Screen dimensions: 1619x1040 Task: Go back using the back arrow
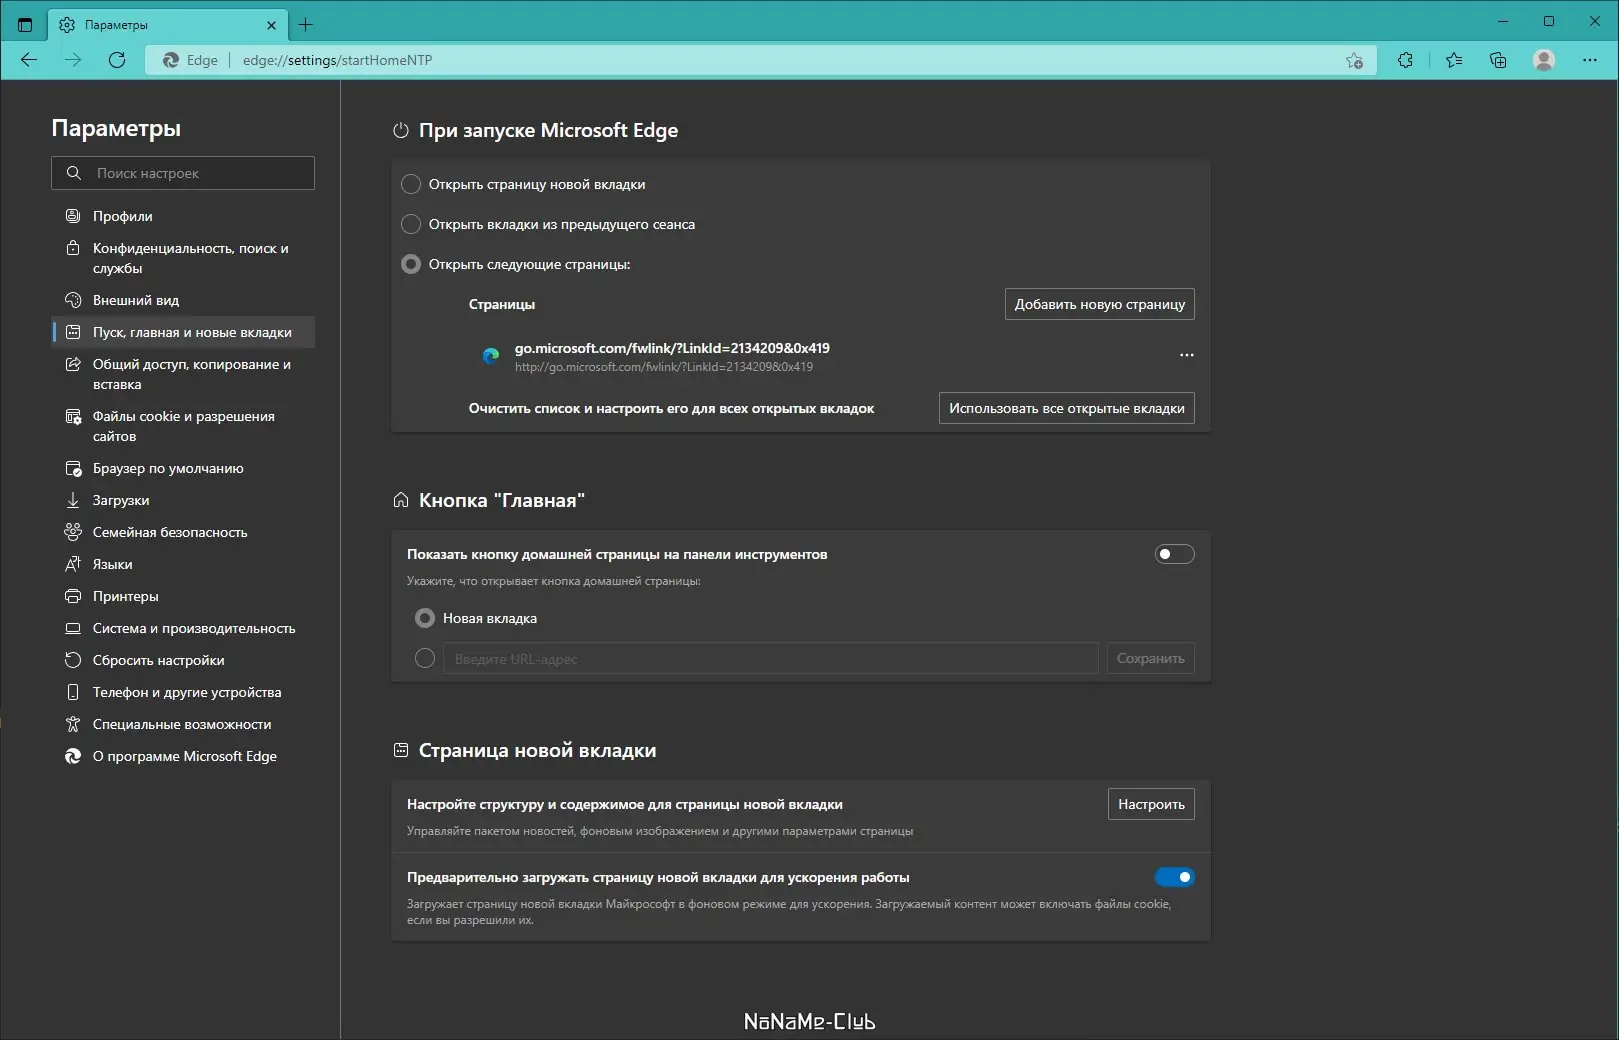click(29, 60)
